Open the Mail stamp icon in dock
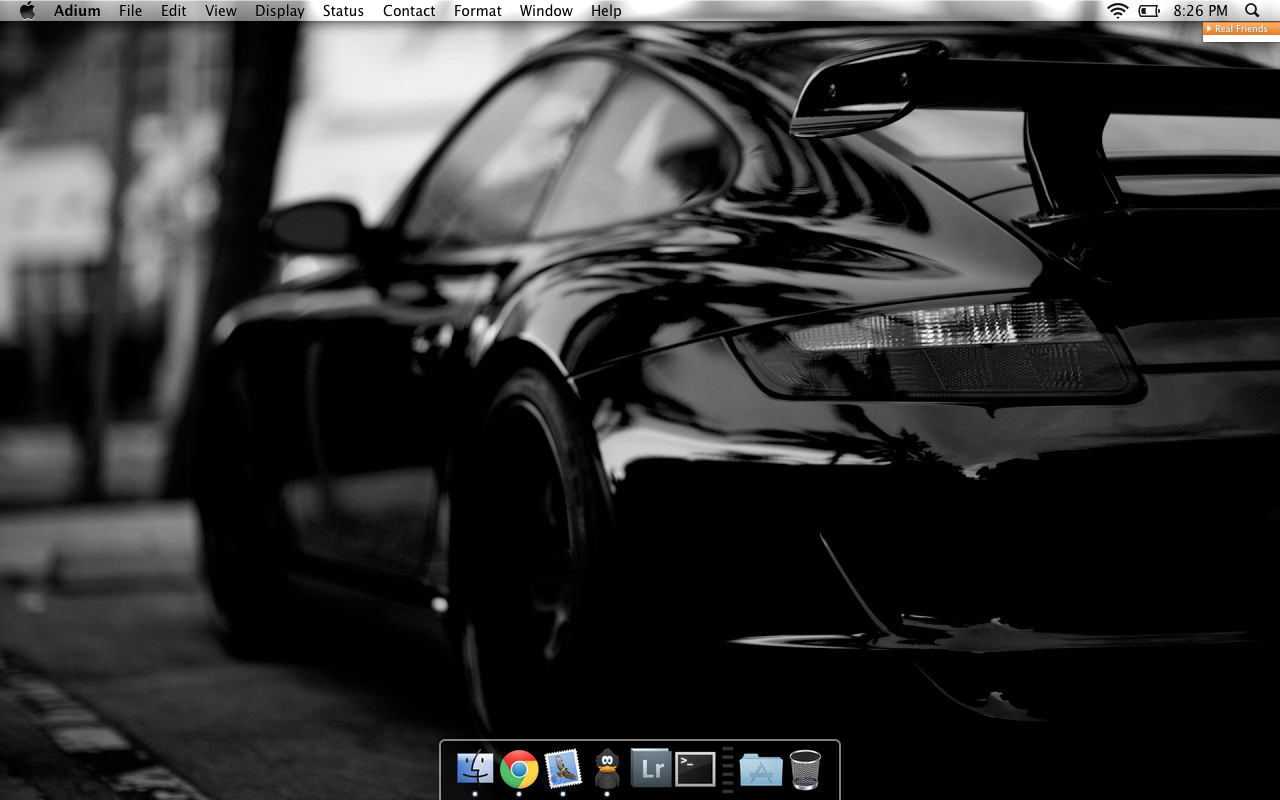 click(563, 768)
